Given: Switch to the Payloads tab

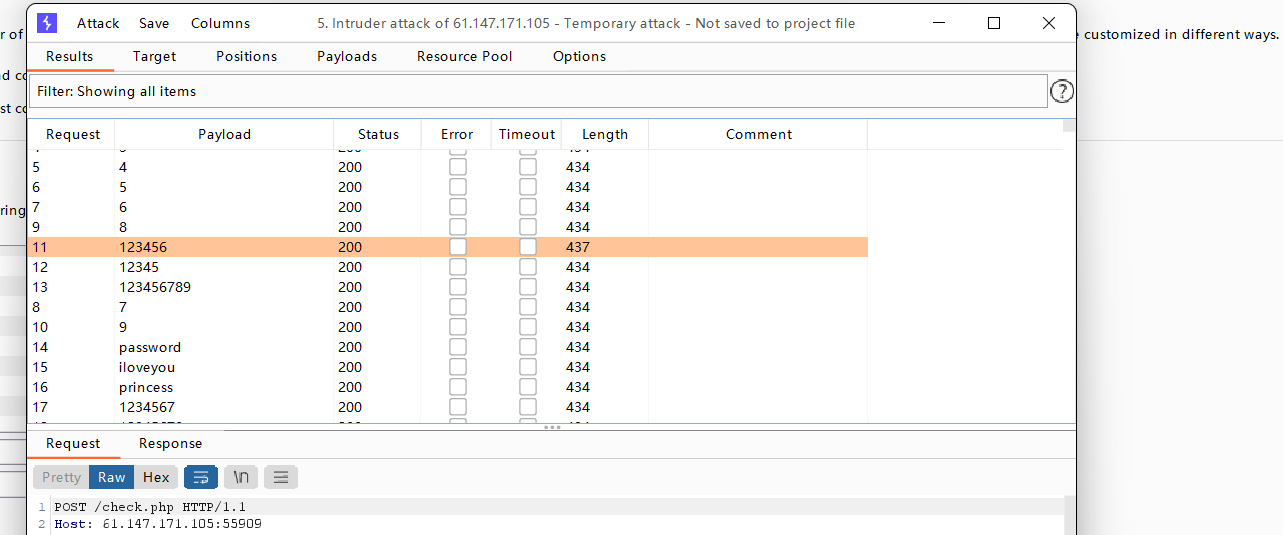Looking at the screenshot, I should [347, 56].
